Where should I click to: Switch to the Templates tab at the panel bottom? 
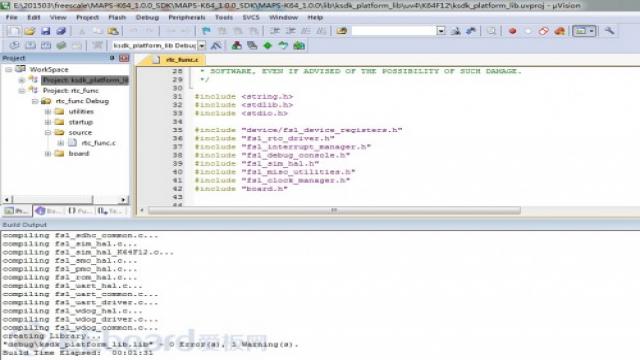click(111, 211)
